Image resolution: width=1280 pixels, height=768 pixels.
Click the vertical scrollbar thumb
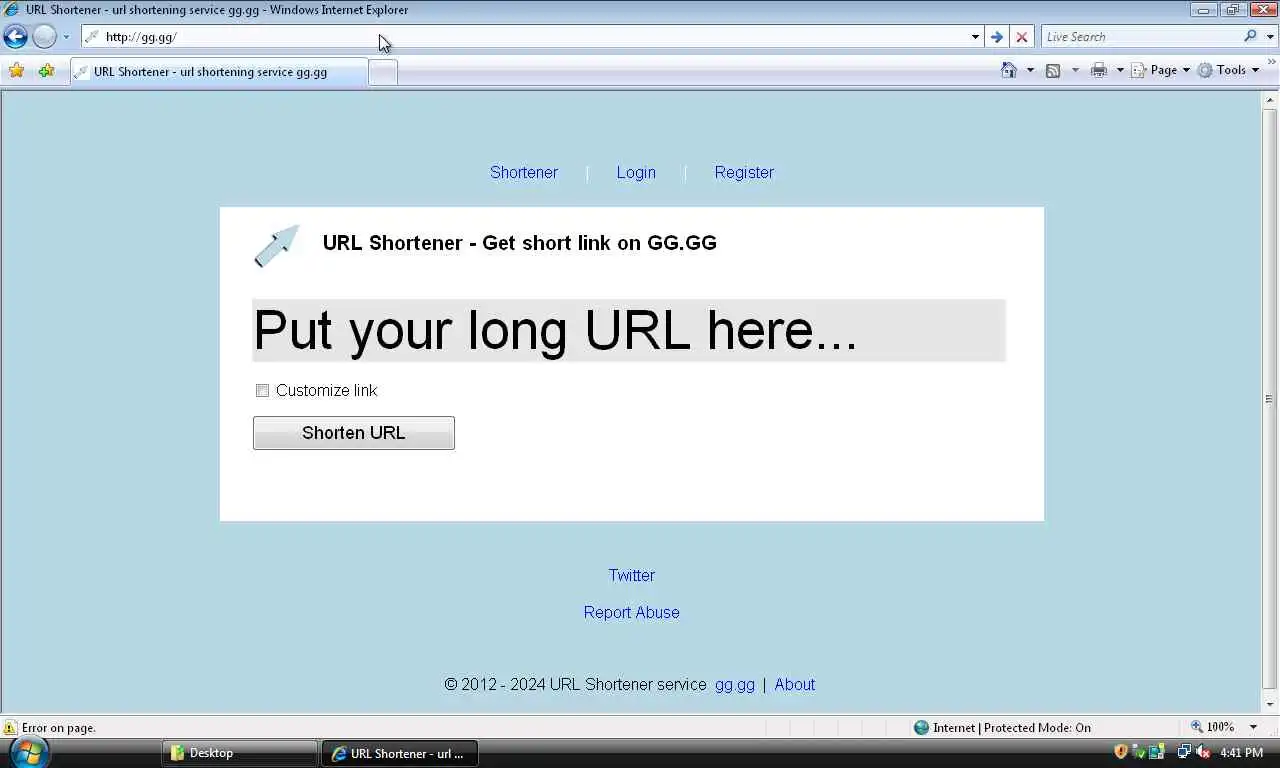click(x=1271, y=398)
